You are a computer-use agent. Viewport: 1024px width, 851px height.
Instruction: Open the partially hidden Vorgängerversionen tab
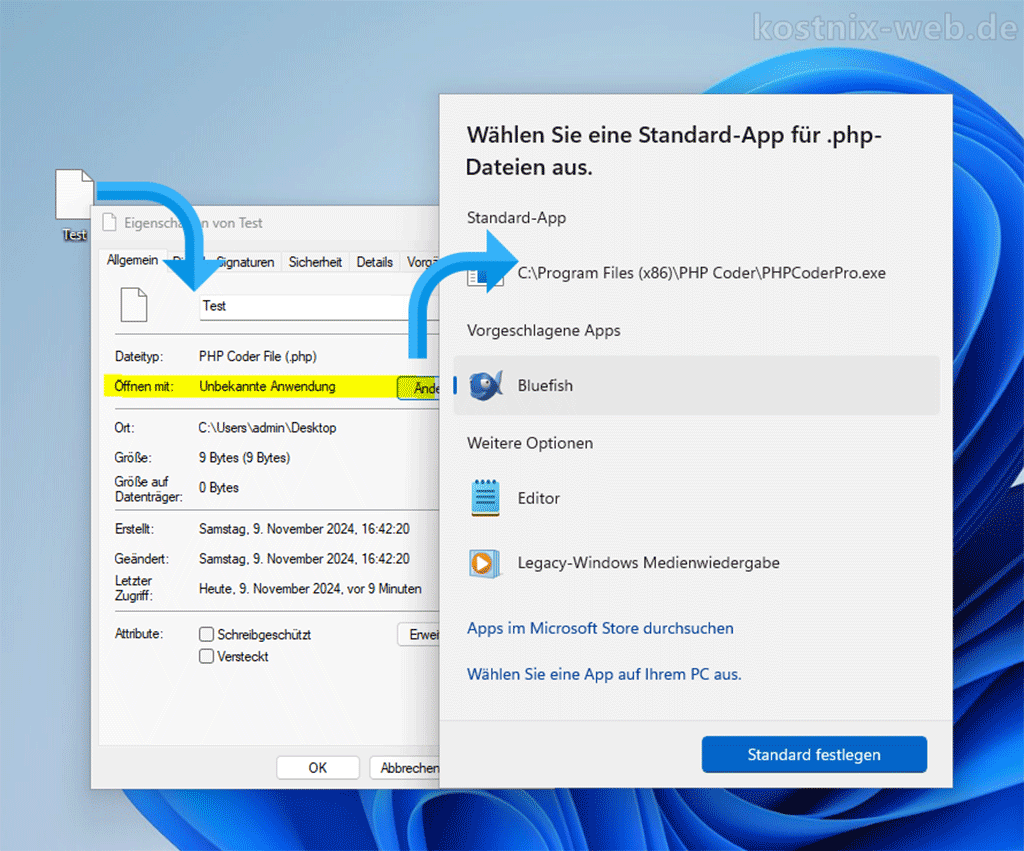click(x=421, y=262)
